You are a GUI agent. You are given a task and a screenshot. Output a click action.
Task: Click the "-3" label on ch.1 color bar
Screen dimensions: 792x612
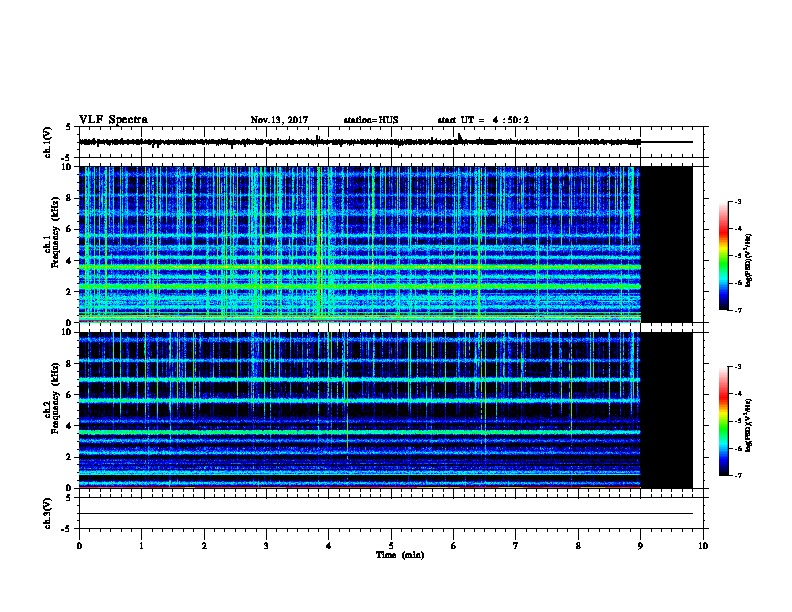click(x=737, y=201)
